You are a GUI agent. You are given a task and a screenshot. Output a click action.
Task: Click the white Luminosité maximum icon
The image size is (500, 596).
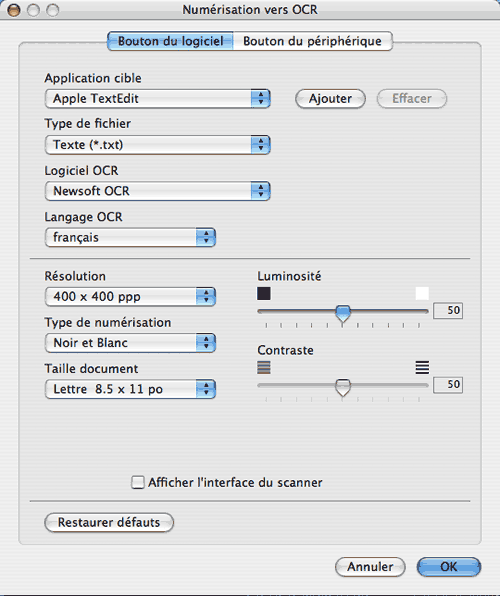422,293
